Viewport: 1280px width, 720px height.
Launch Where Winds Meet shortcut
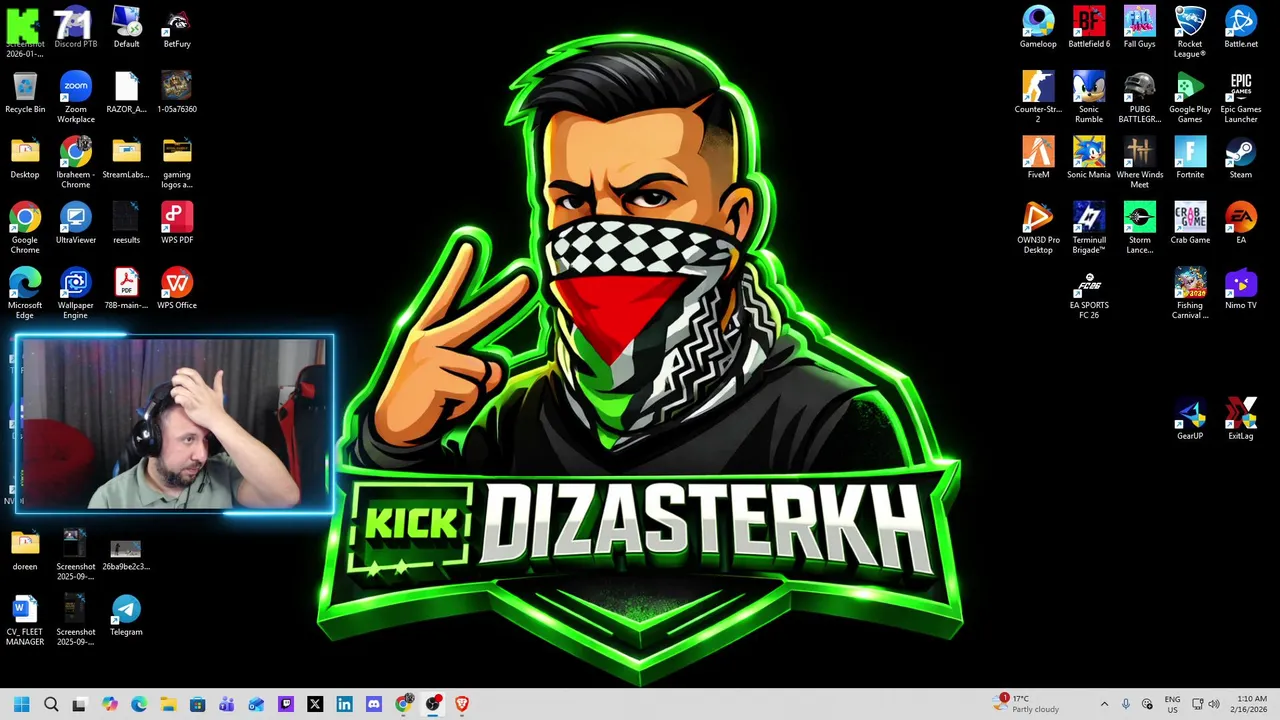(1139, 162)
